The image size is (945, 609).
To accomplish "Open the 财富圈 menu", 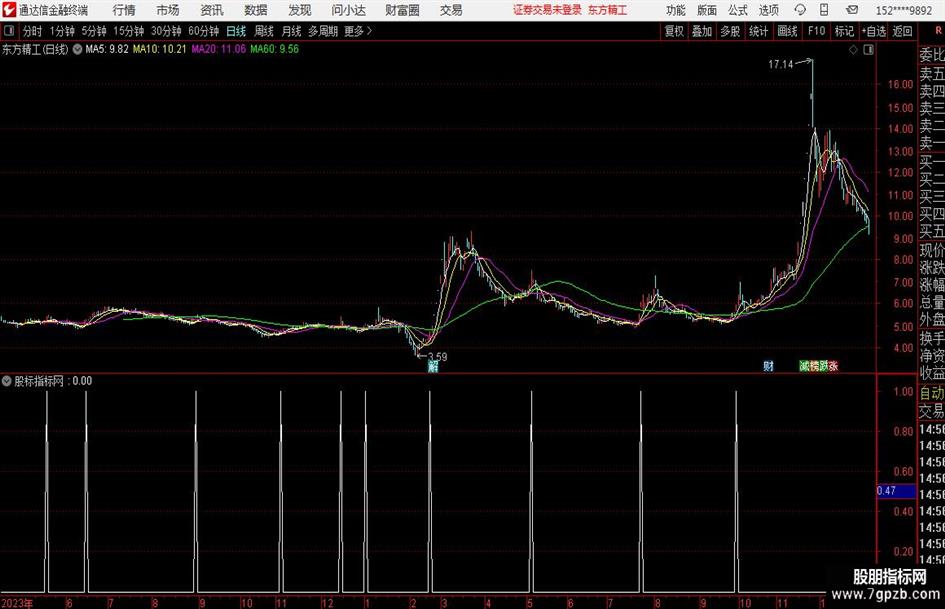I will pos(402,10).
